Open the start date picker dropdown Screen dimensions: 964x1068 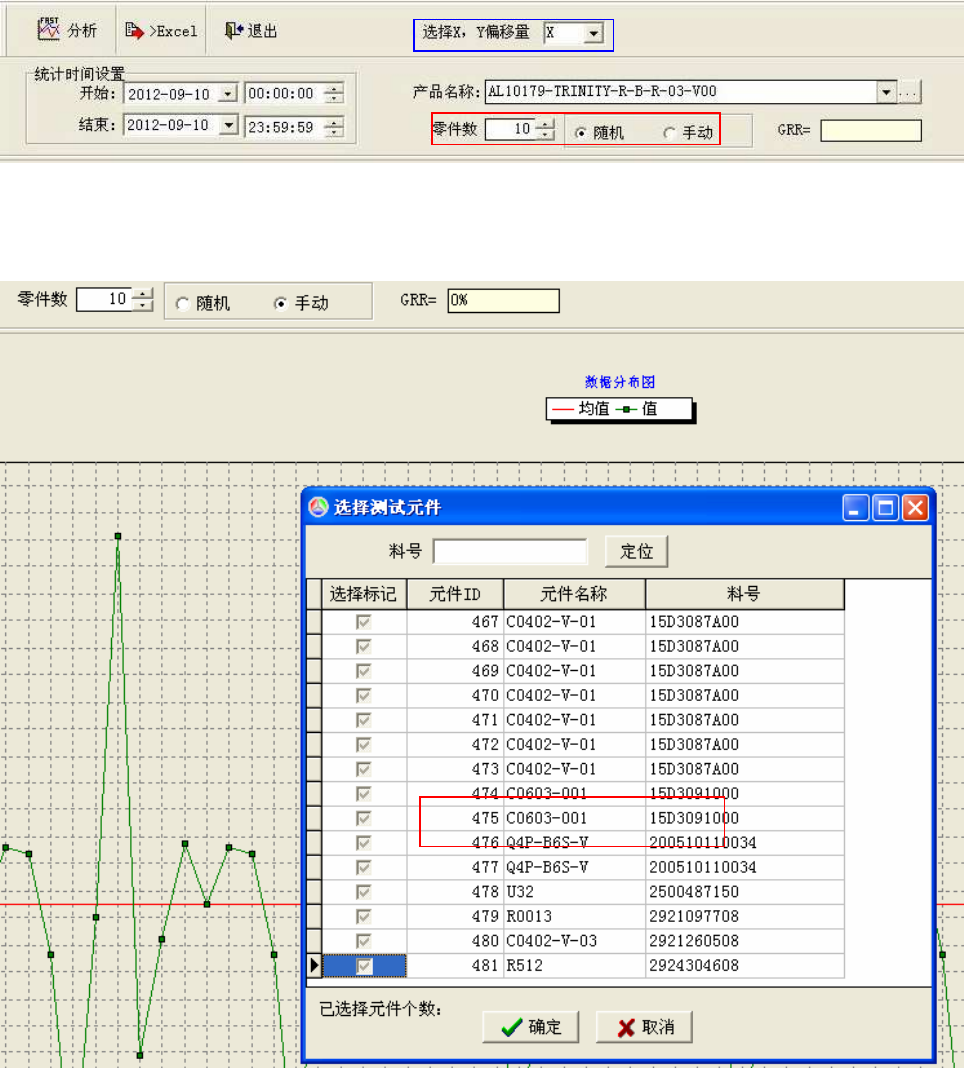point(228,94)
